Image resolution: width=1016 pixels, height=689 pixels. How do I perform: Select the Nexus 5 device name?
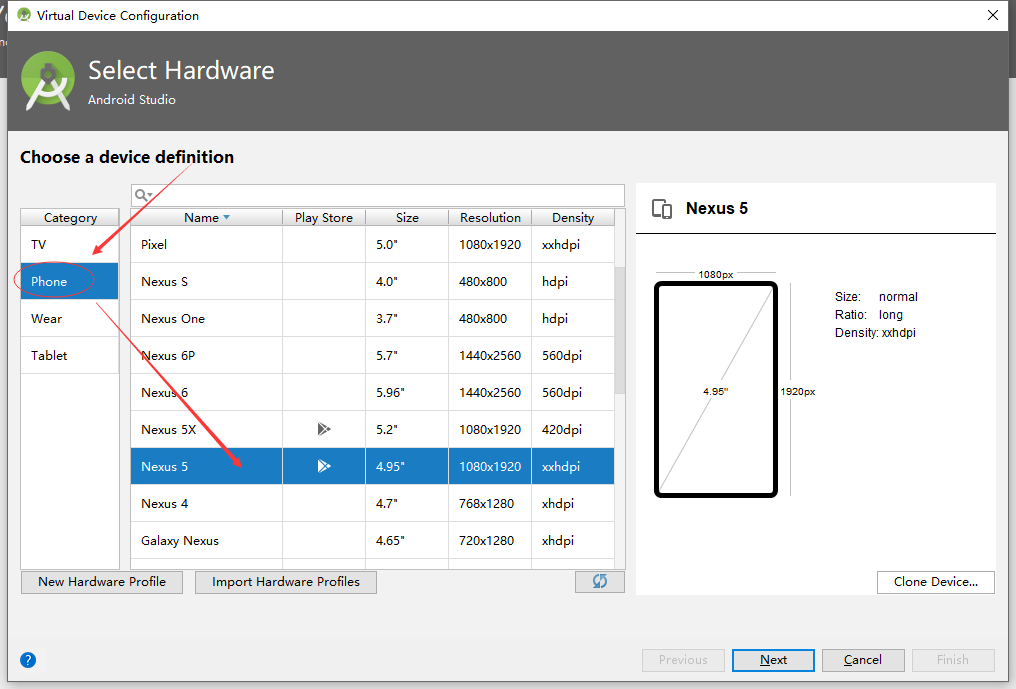pos(165,467)
